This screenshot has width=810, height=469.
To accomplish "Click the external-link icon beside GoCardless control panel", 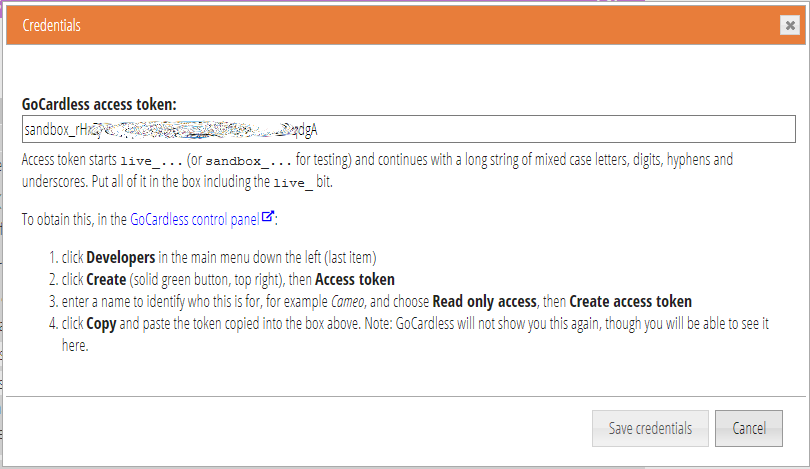I will point(268,216).
